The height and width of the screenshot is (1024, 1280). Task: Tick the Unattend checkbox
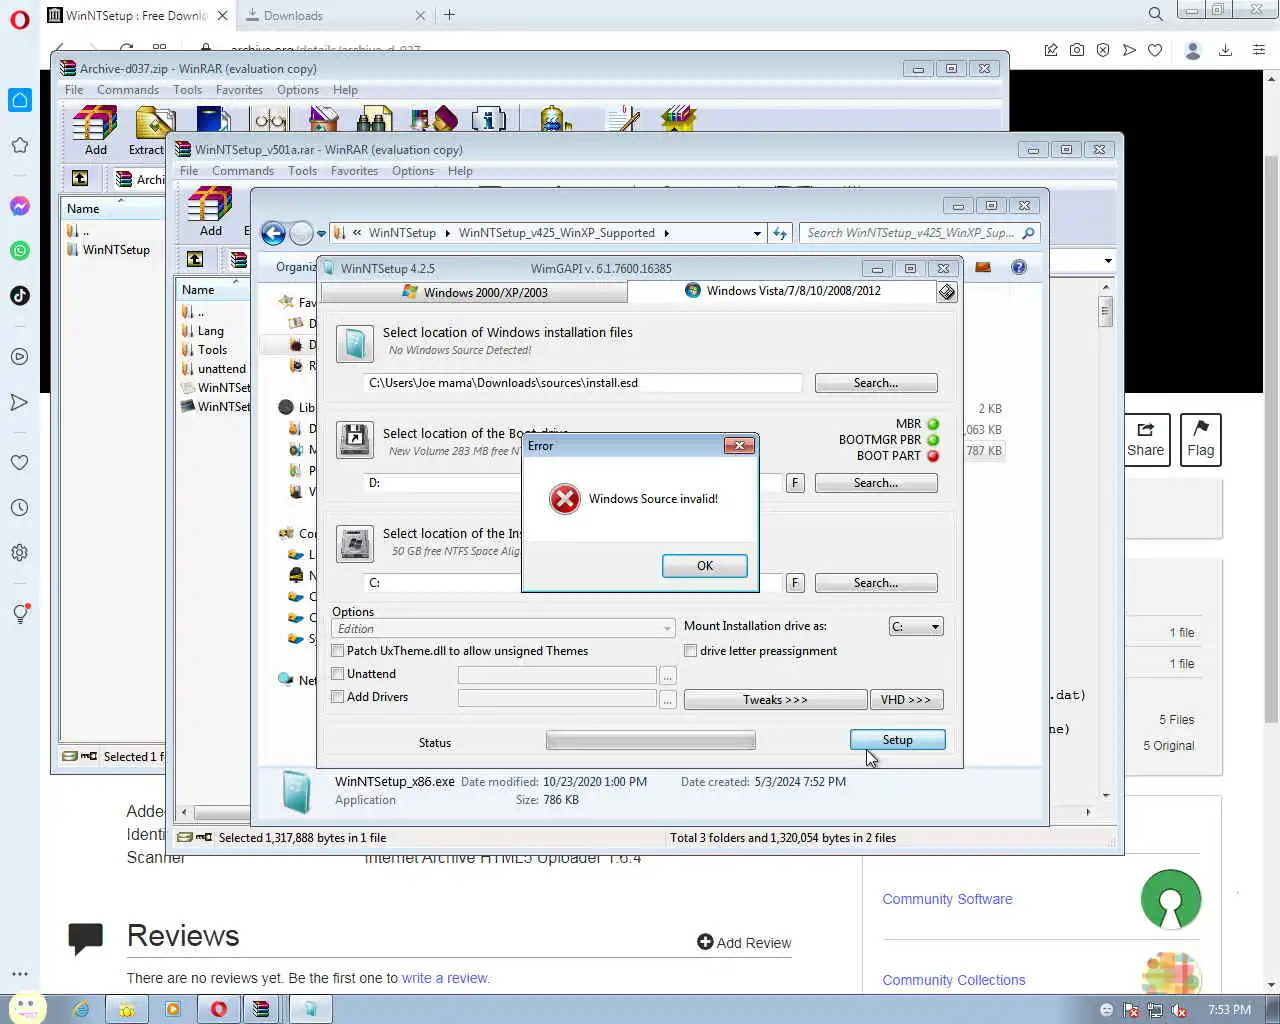coord(338,674)
